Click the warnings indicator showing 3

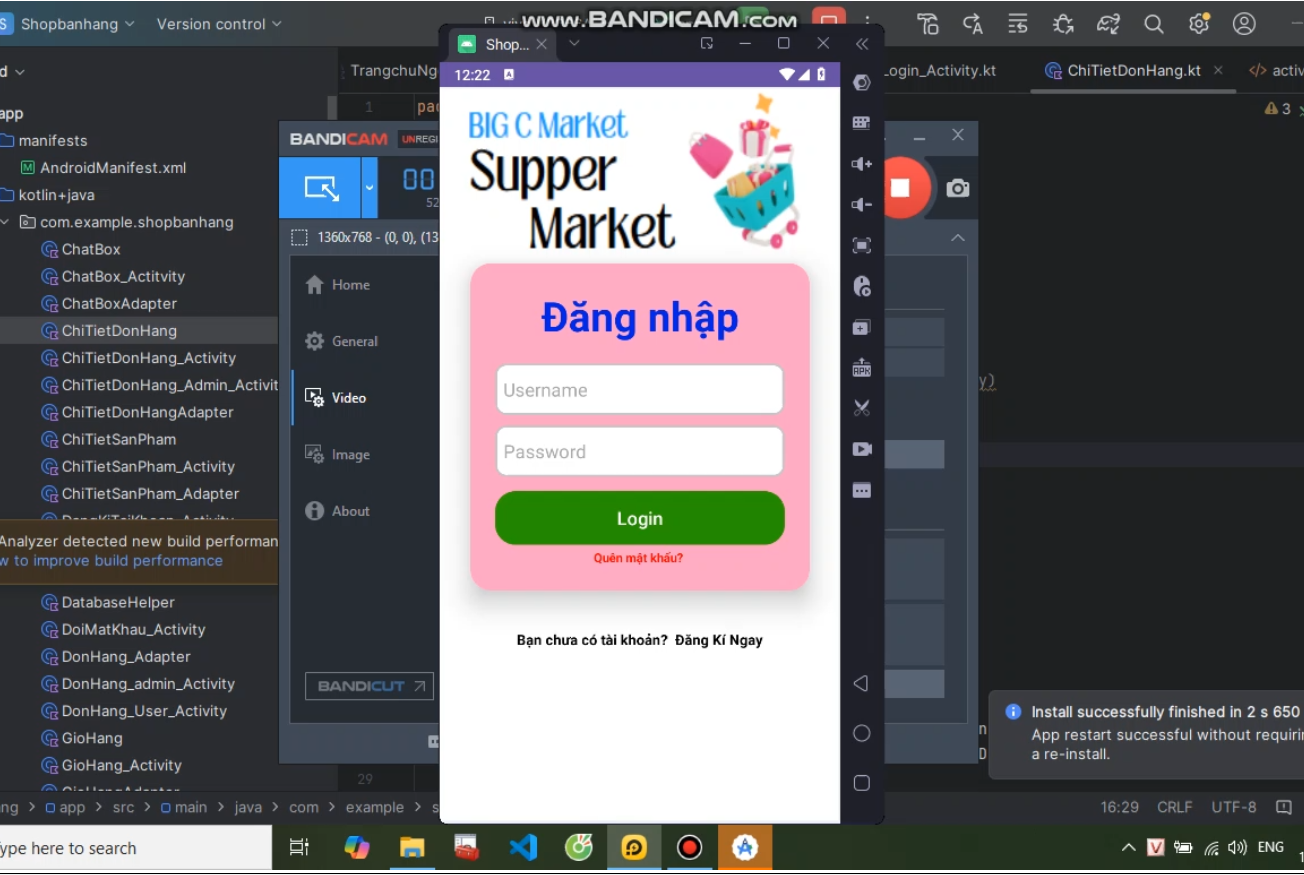click(1278, 109)
